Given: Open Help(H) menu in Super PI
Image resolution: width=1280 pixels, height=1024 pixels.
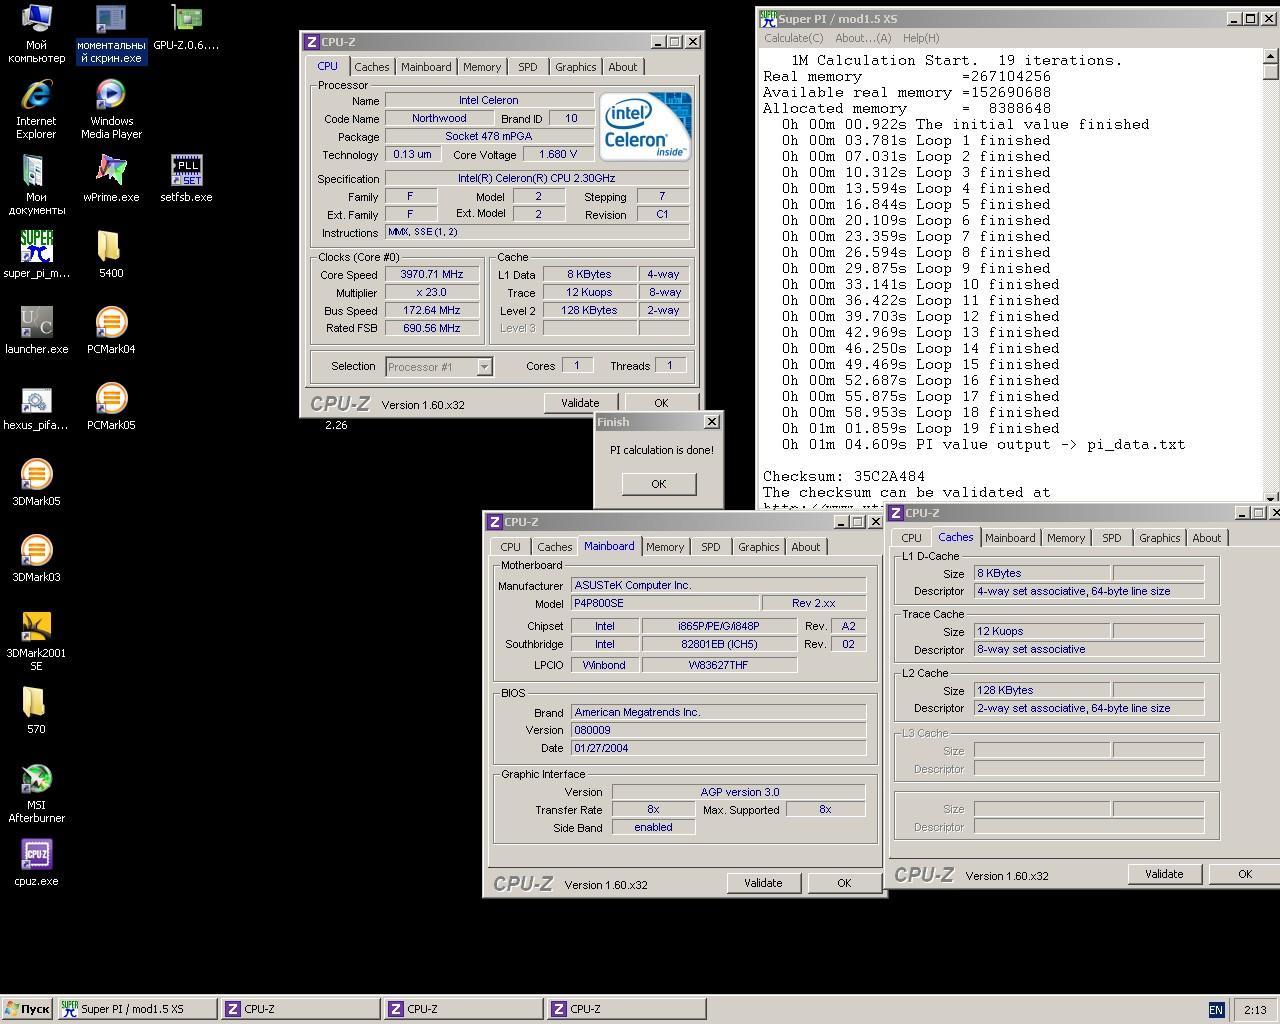Looking at the screenshot, I should pos(921,38).
